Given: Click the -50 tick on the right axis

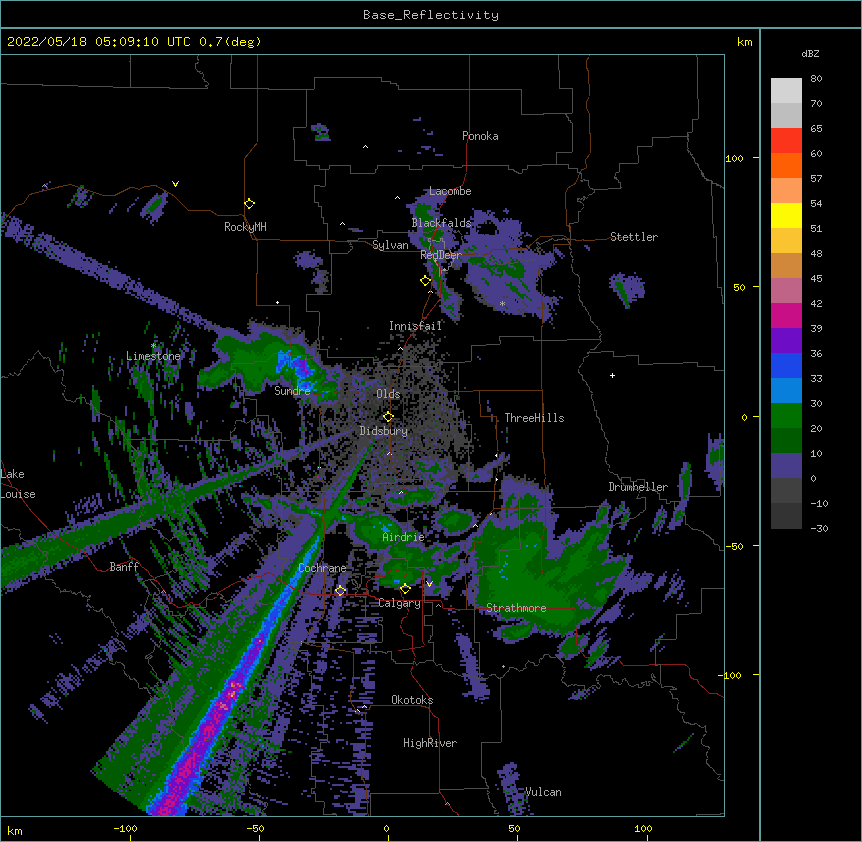Looking at the screenshot, I should coord(734,547).
